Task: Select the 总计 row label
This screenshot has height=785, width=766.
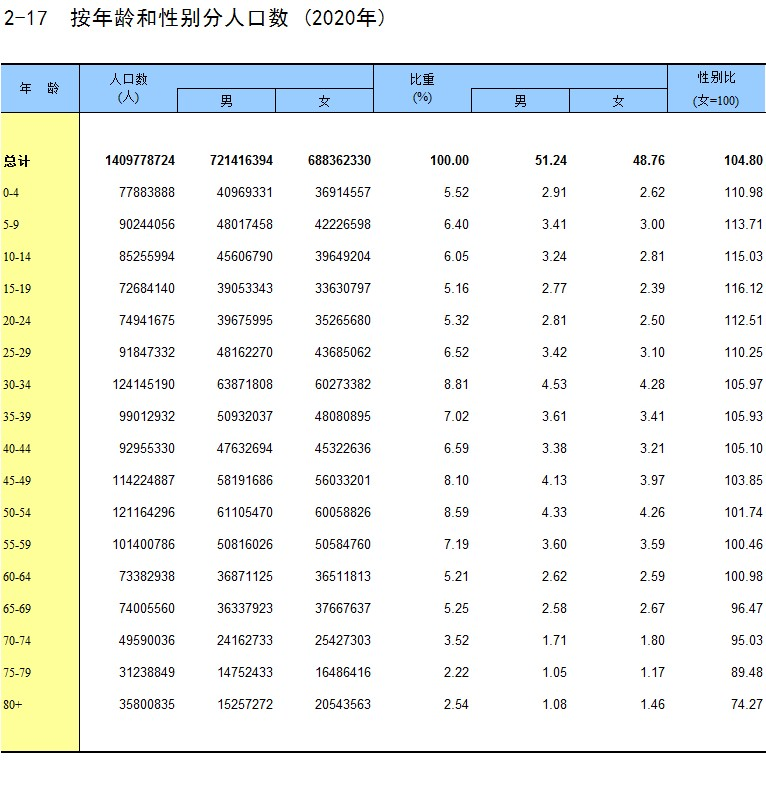Action: click(x=17, y=161)
